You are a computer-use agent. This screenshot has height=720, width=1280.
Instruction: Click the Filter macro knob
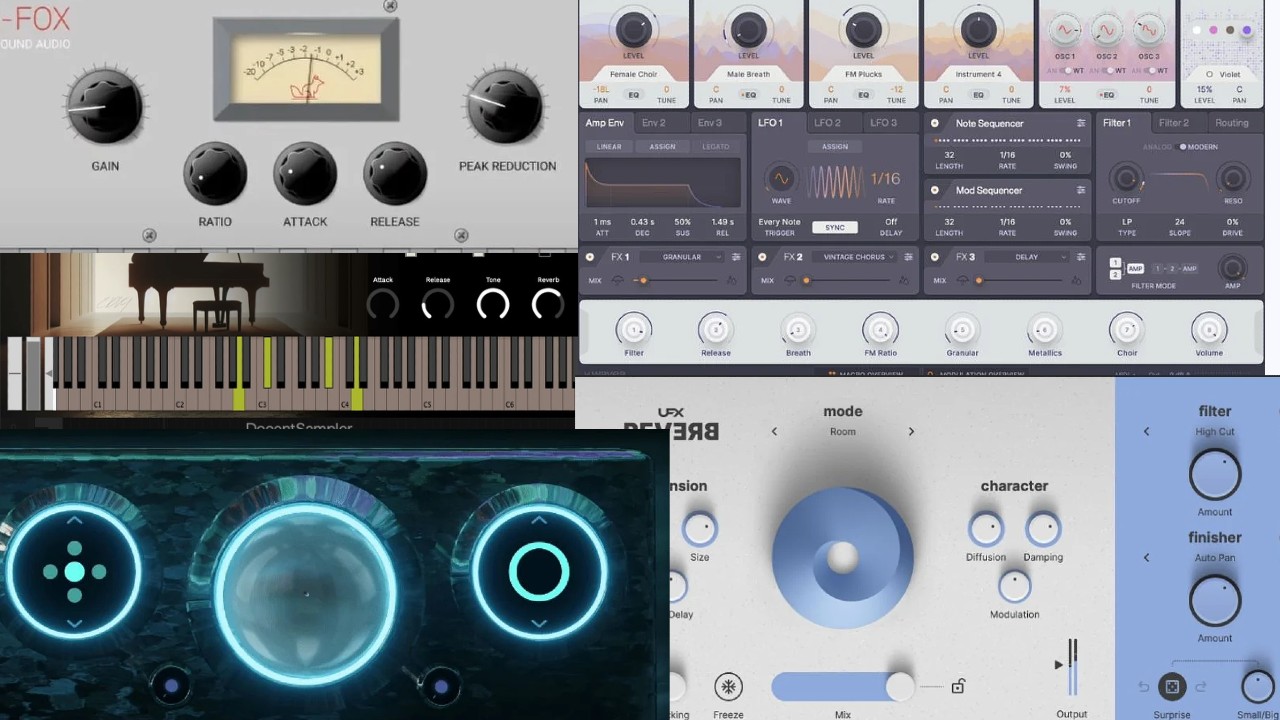(633, 329)
